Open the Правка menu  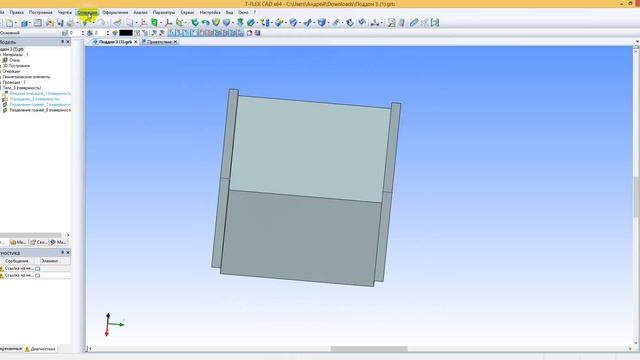pos(17,13)
